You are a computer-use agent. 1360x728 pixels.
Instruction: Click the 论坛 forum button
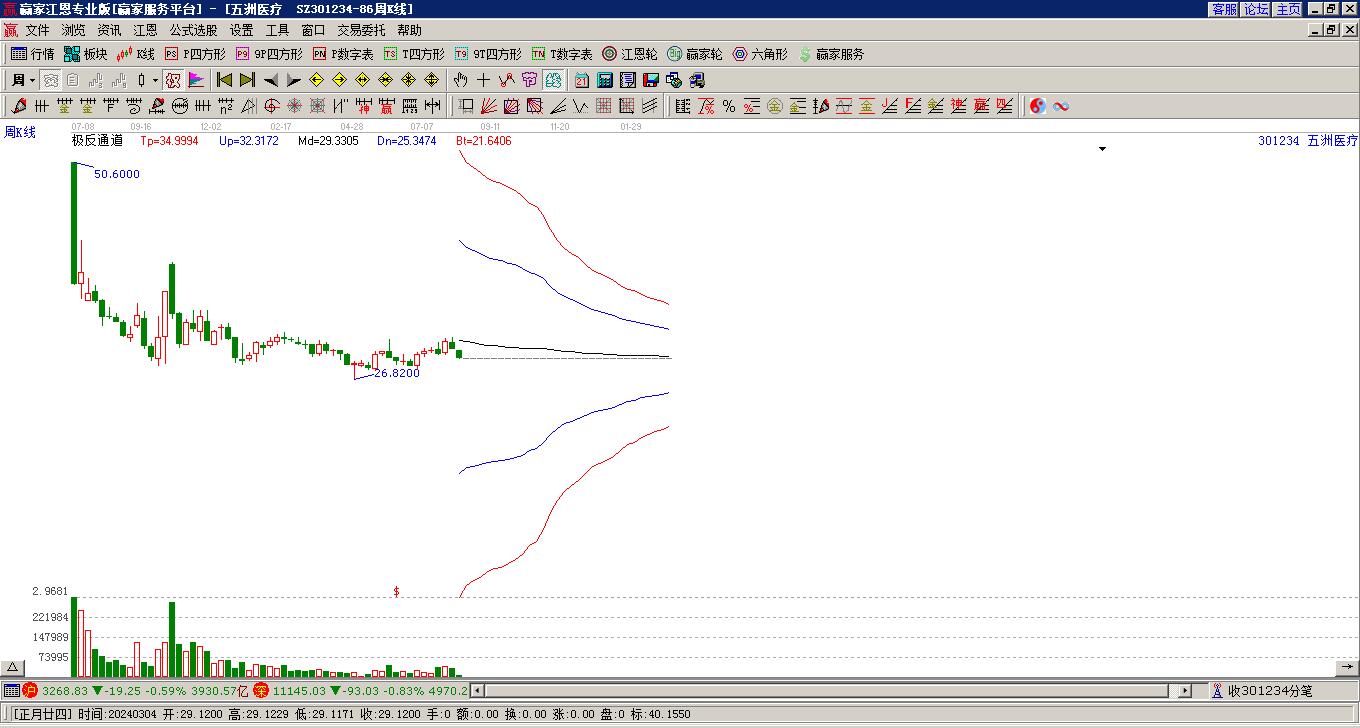click(x=1256, y=9)
